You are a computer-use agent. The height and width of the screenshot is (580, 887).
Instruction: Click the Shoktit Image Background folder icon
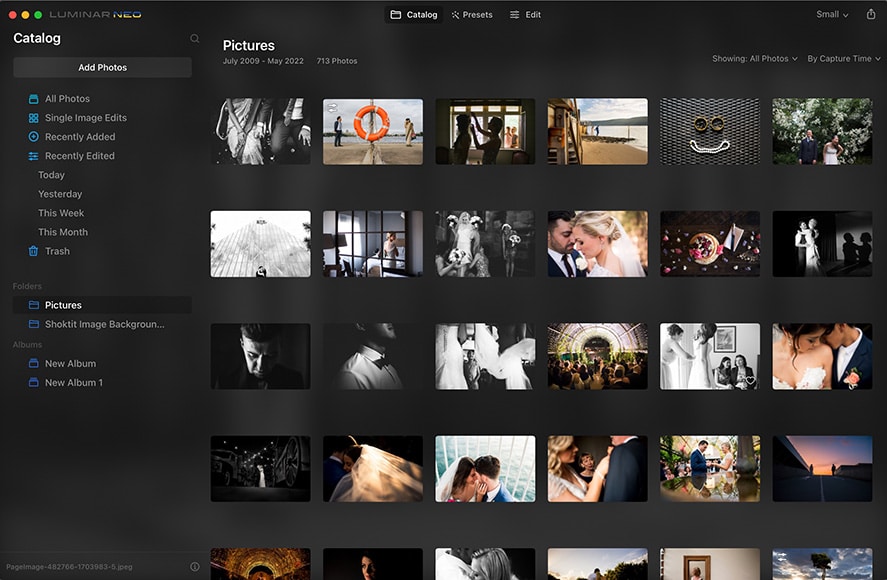click(33, 324)
